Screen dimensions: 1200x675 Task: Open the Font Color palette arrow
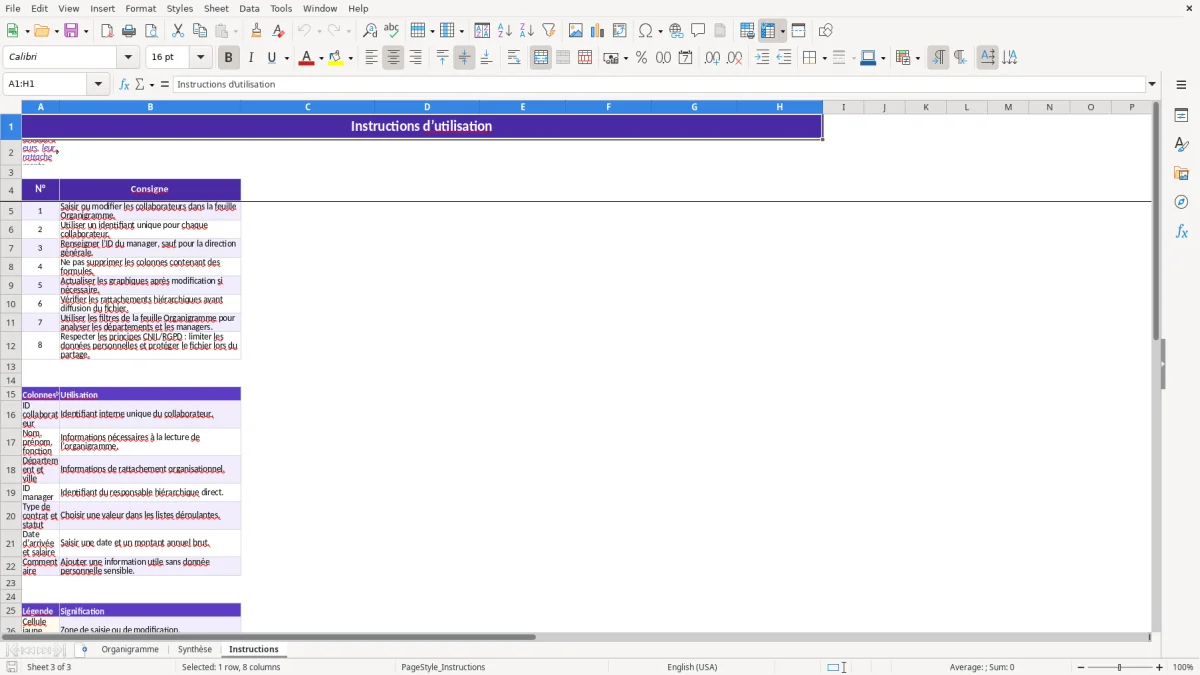coord(320,58)
